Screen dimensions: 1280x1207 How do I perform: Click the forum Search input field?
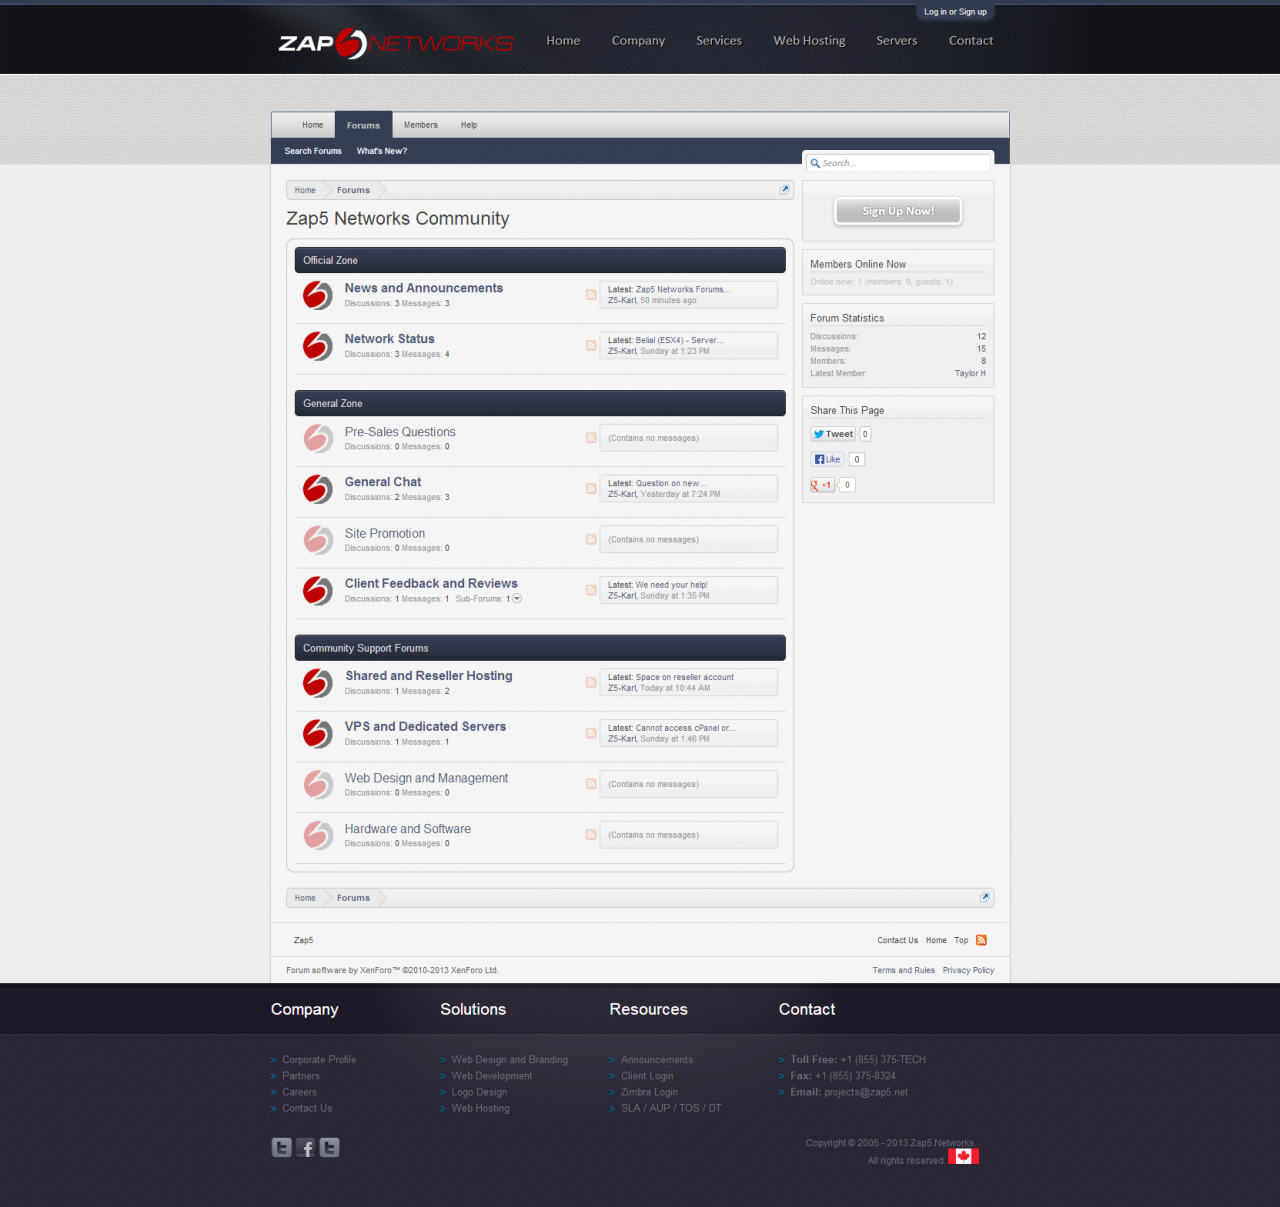(x=899, y=163)
